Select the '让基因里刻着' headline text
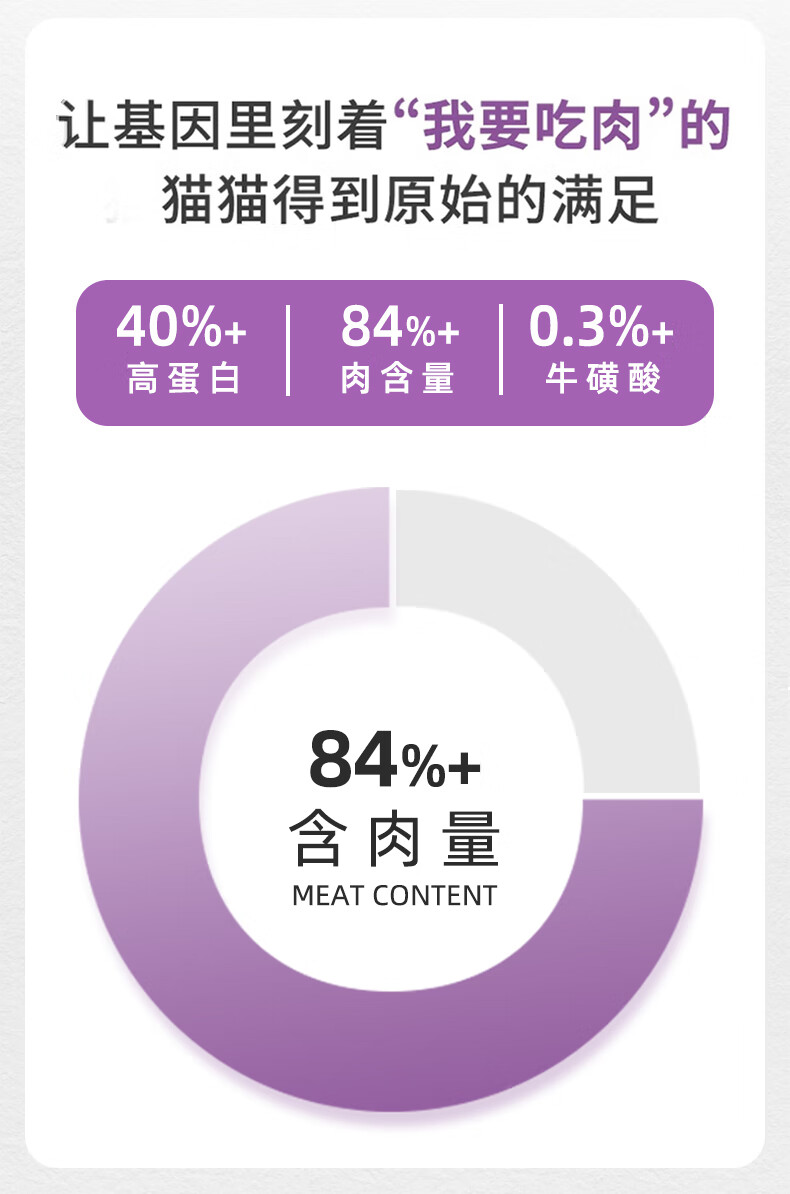Image resolution: width=790 pixels, height=1194 pixels. pos(224,126)
